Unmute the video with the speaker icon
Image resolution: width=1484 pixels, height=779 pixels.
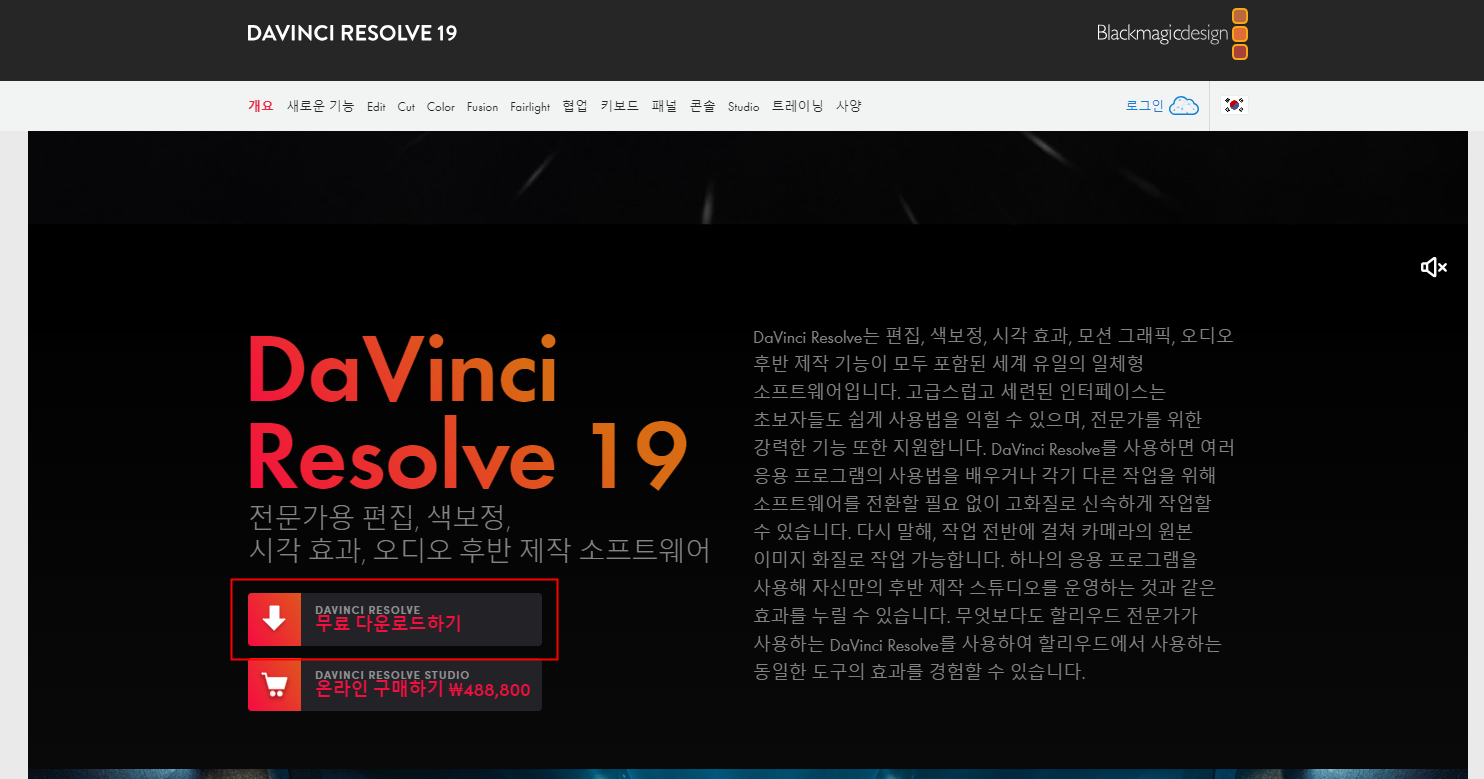click(x=1434, y=267)
